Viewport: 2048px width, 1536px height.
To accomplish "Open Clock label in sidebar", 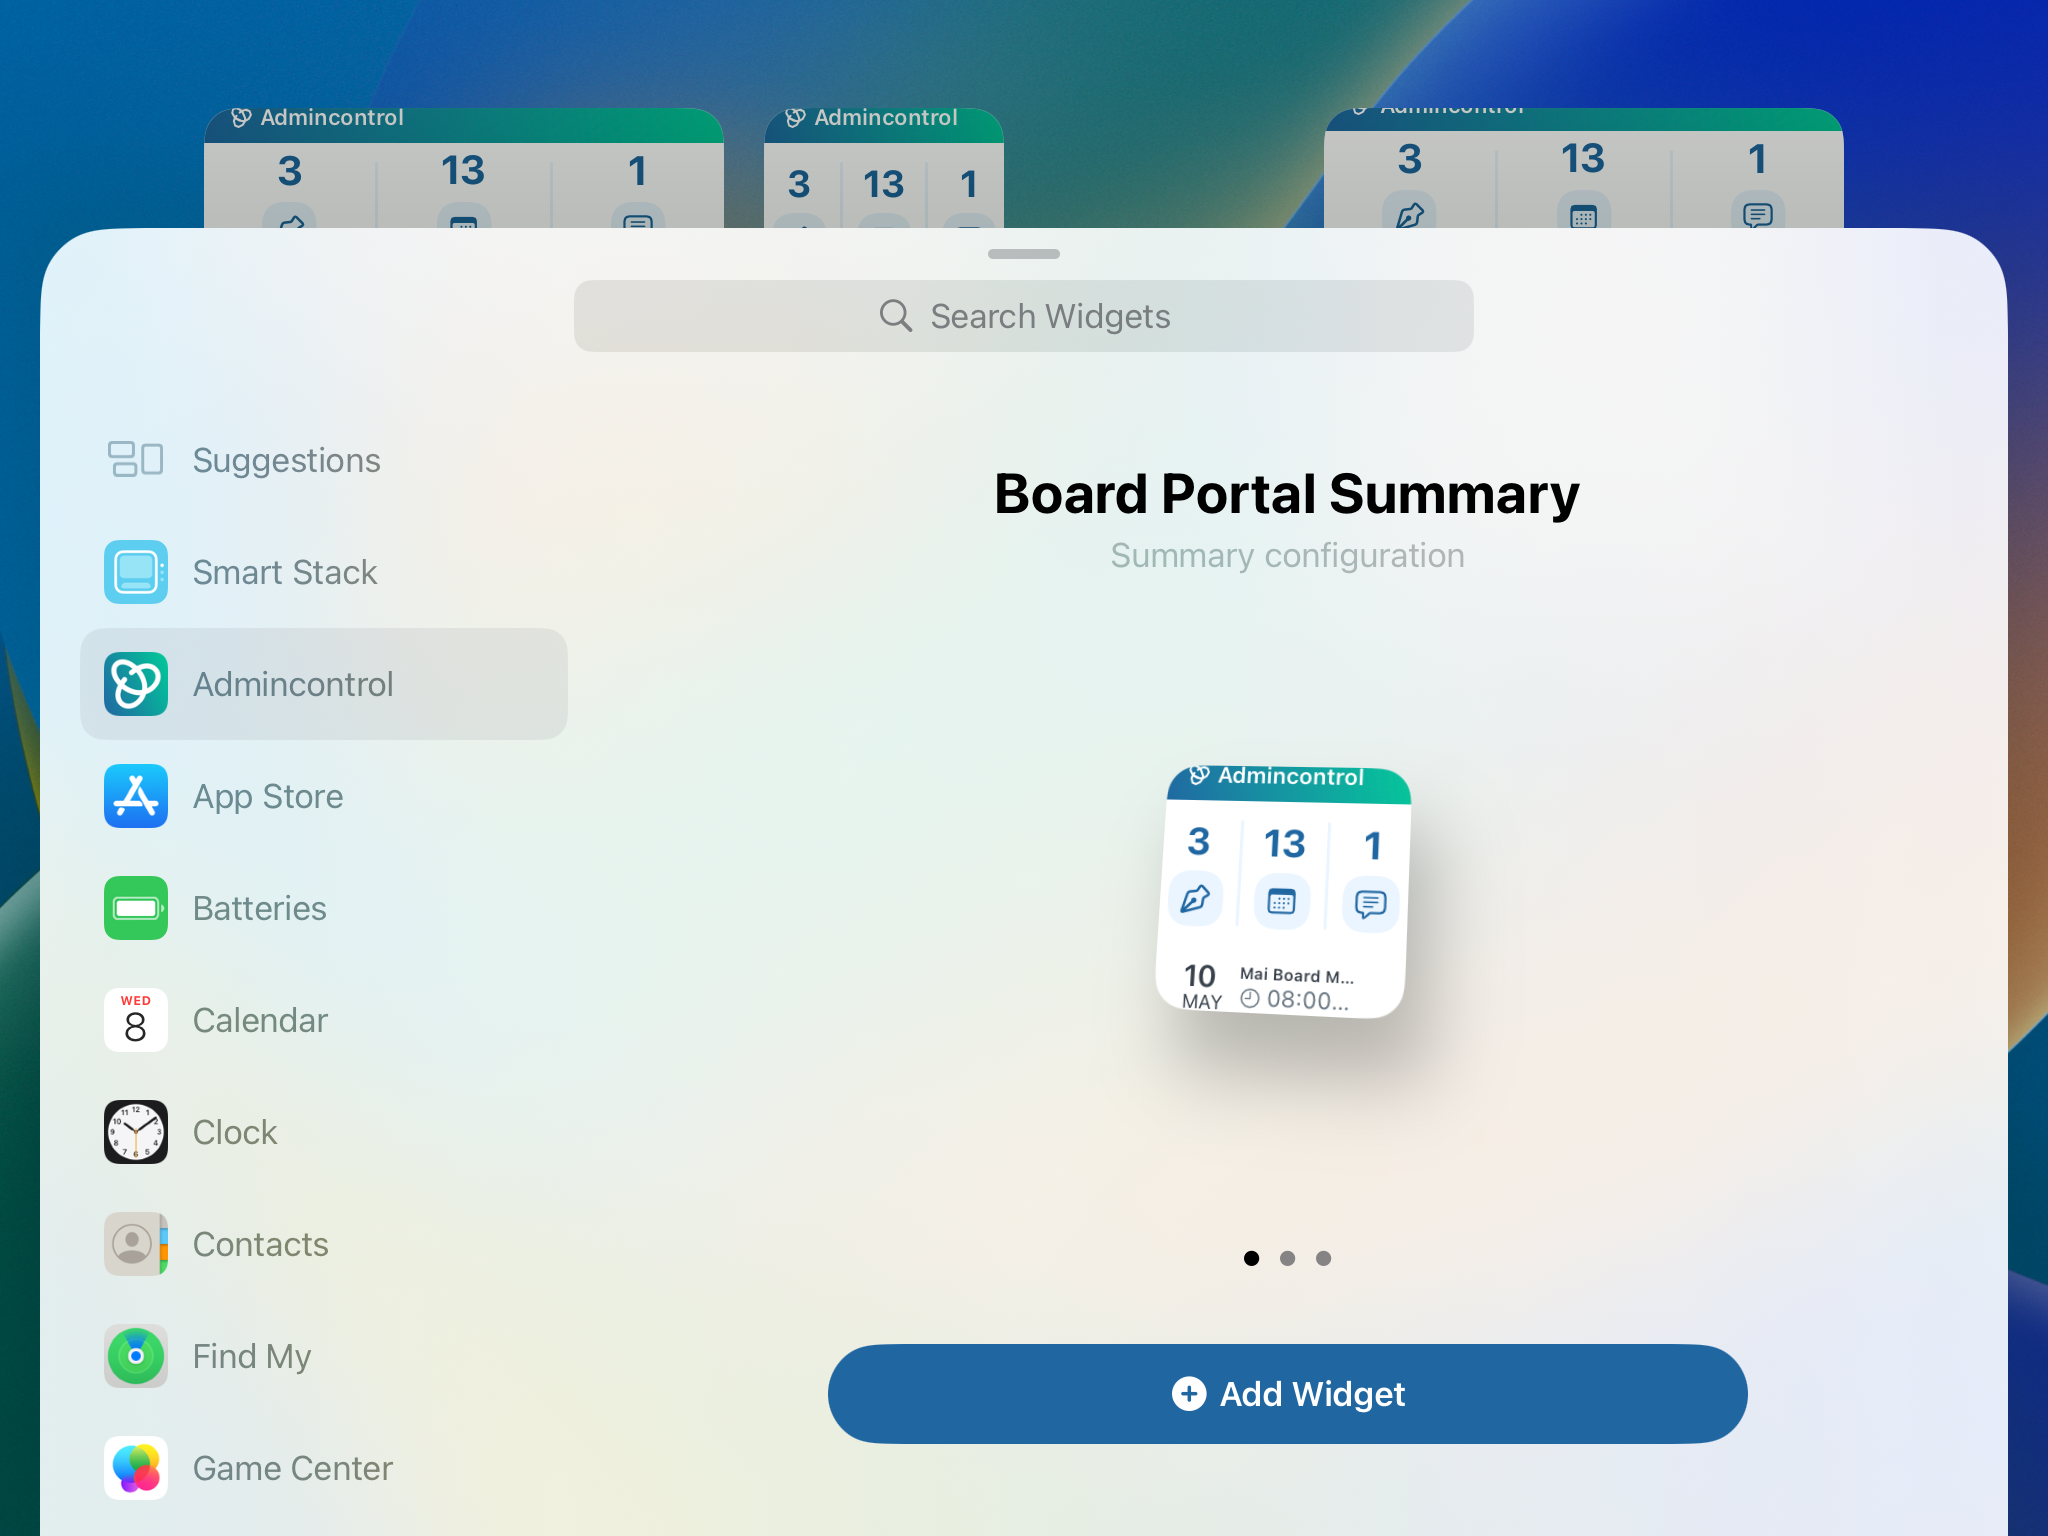I will tap(235, 1132).
